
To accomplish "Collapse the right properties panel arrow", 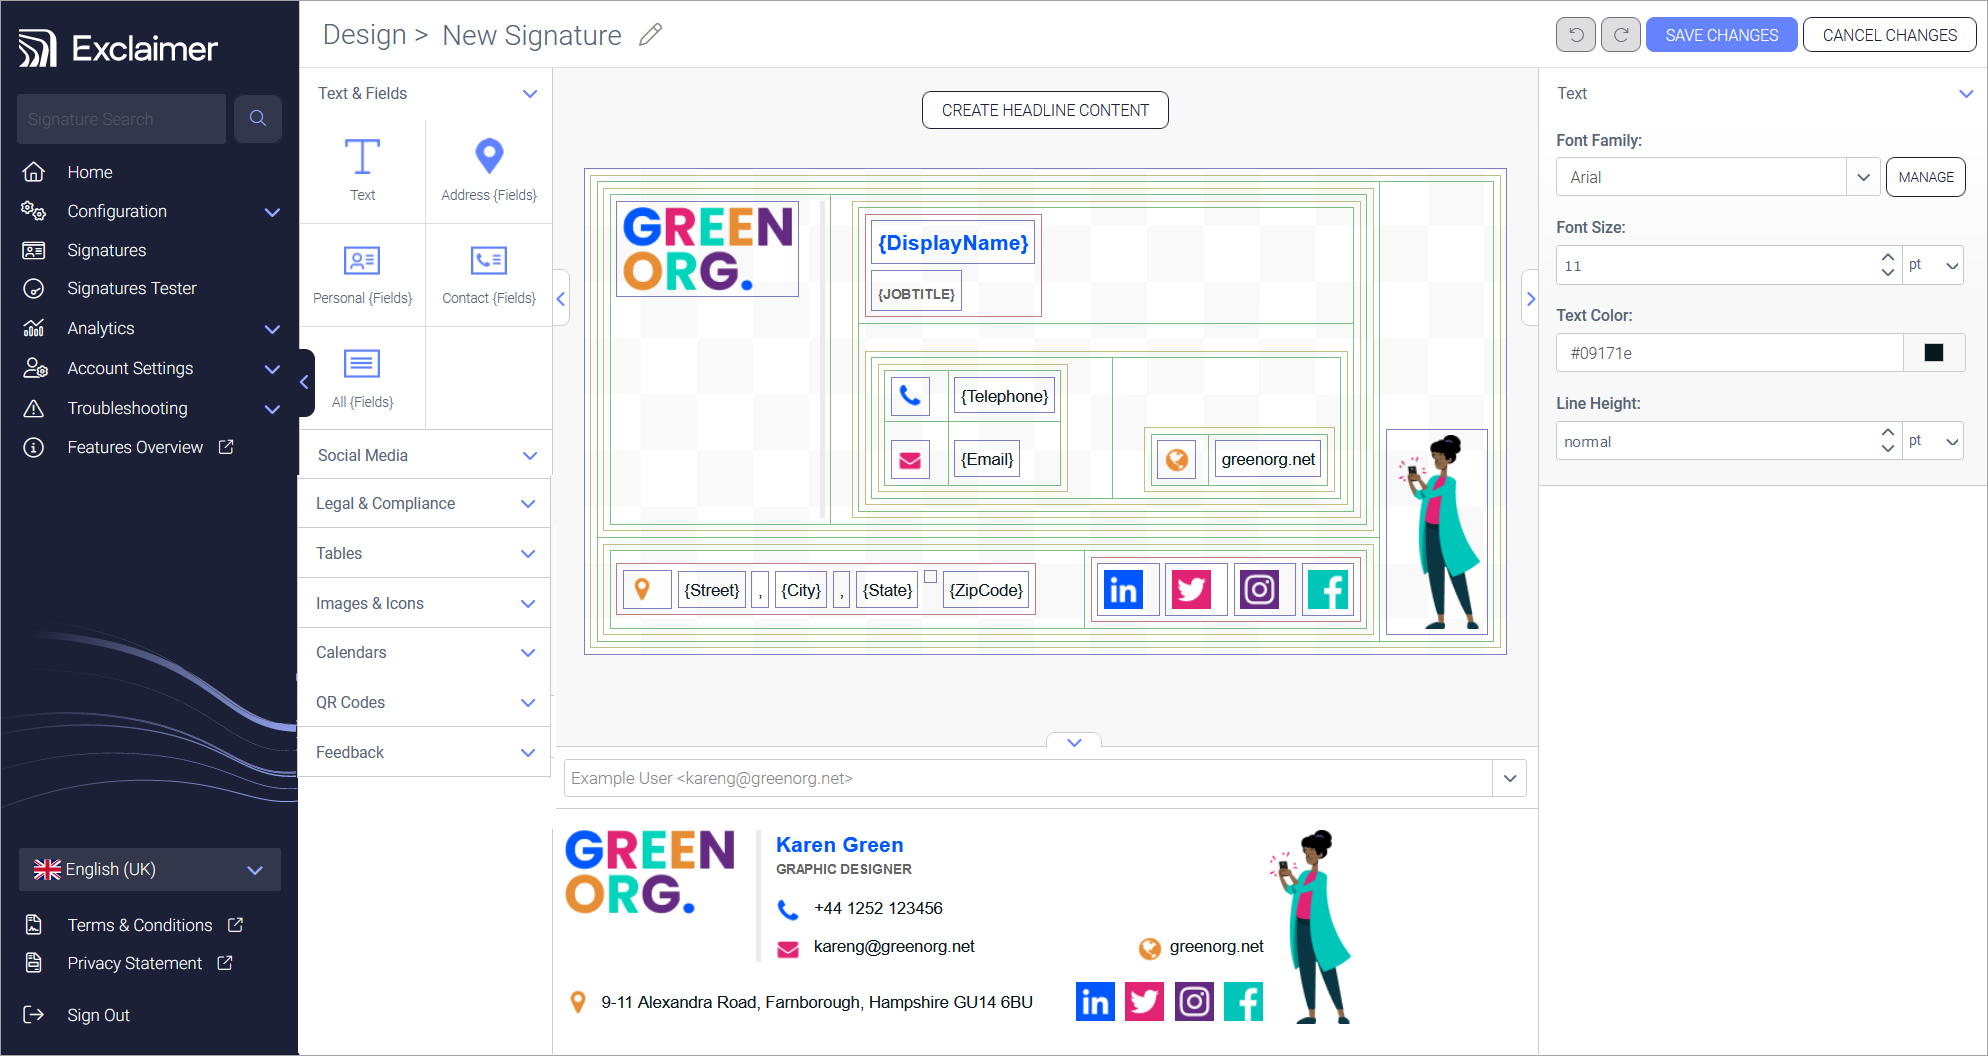I will pos(1530,298).
